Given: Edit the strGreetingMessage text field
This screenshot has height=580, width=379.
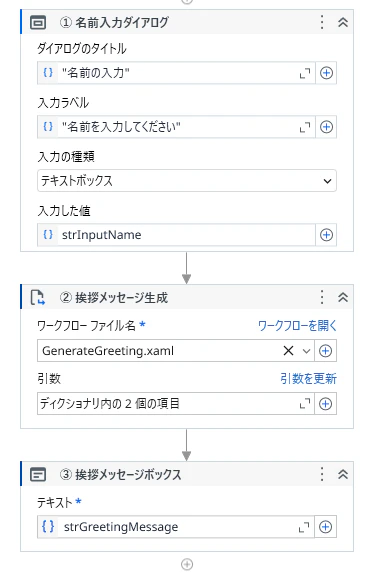Looking at the screenshot, I should click(x=177, y=527).
